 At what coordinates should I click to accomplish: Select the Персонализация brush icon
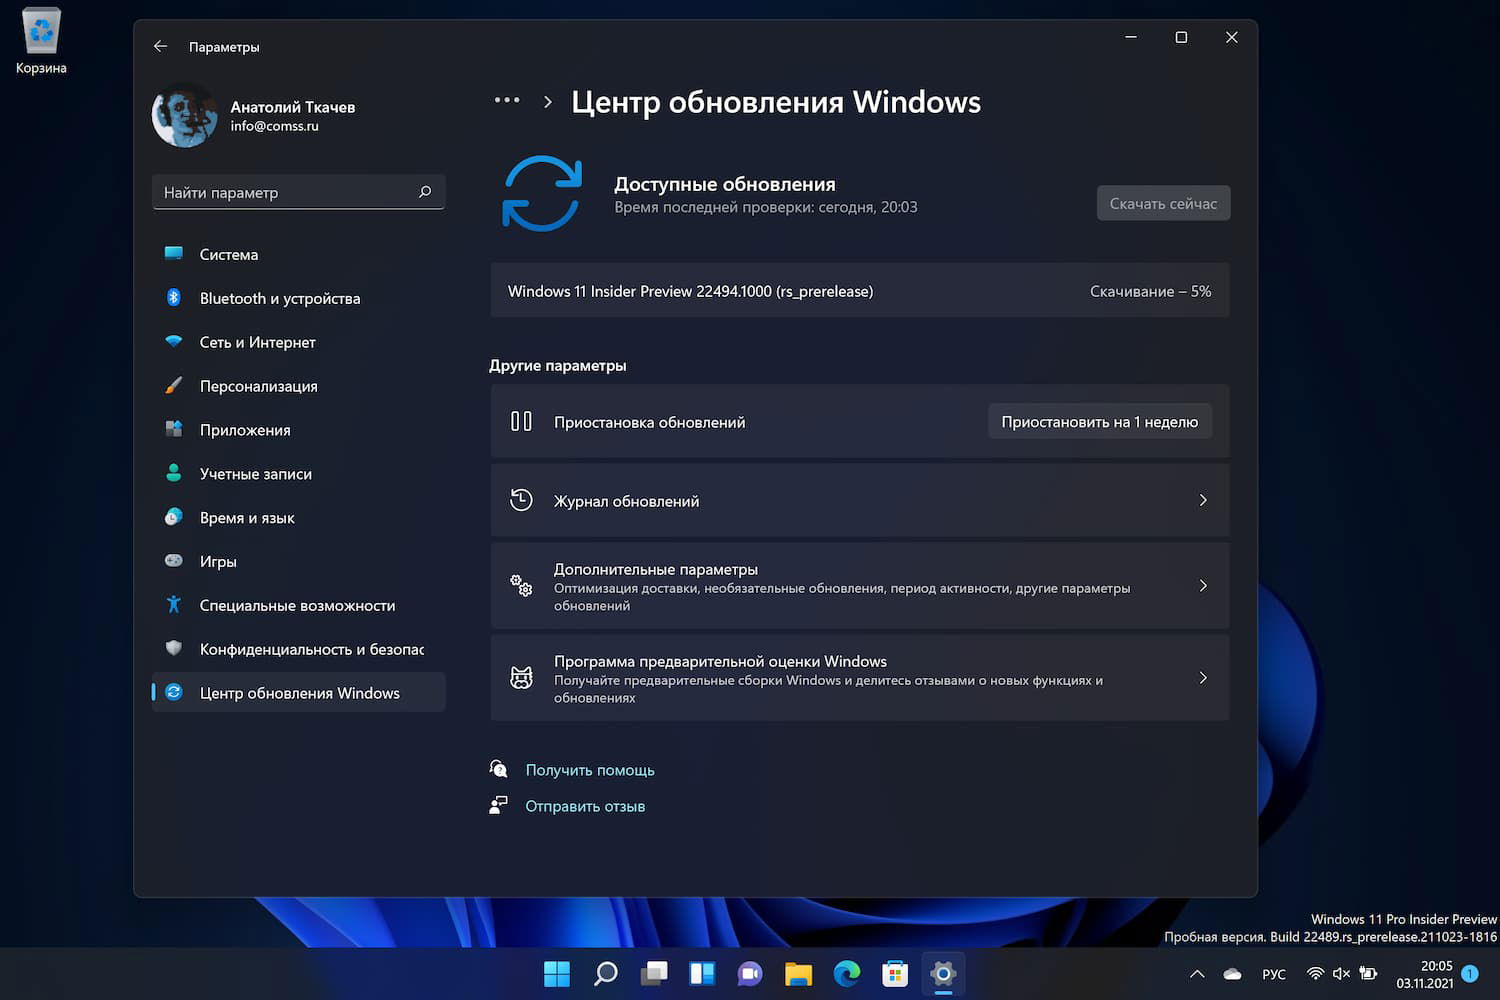(x=174, y=385)
